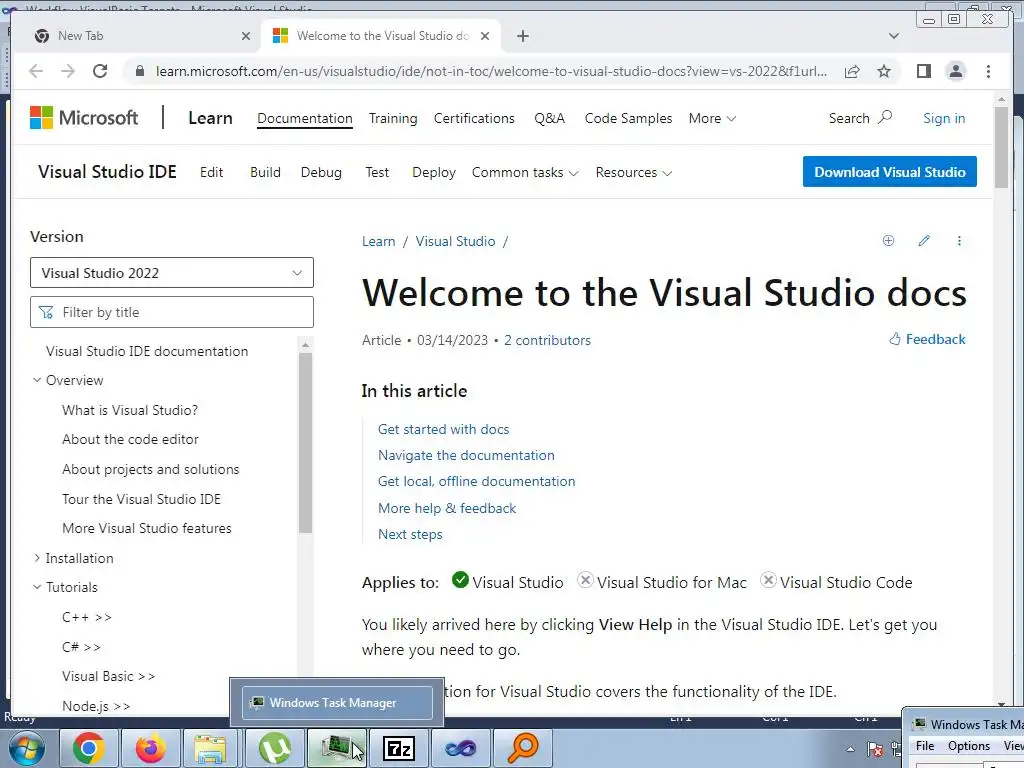Viewport: 1024px width, 768px height.
Task: Open the Windows Start button
Action: click(x=27, y=748)
